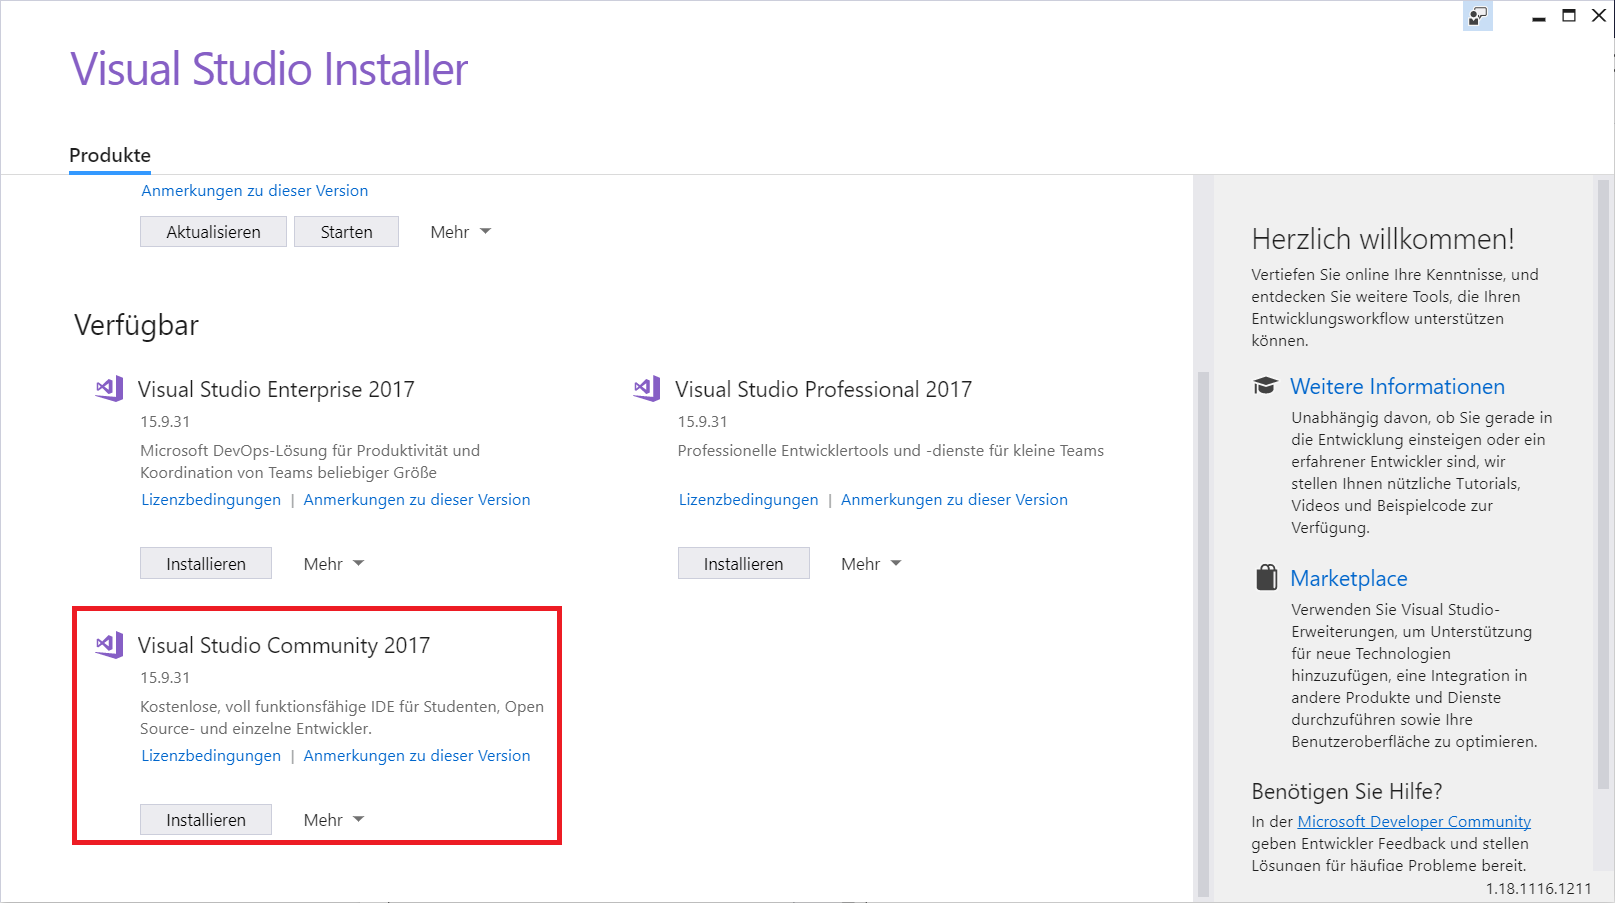This screenshot has width=1615, height=903.
Task: Click the Aktualisieren button
Action: (213, 232)
